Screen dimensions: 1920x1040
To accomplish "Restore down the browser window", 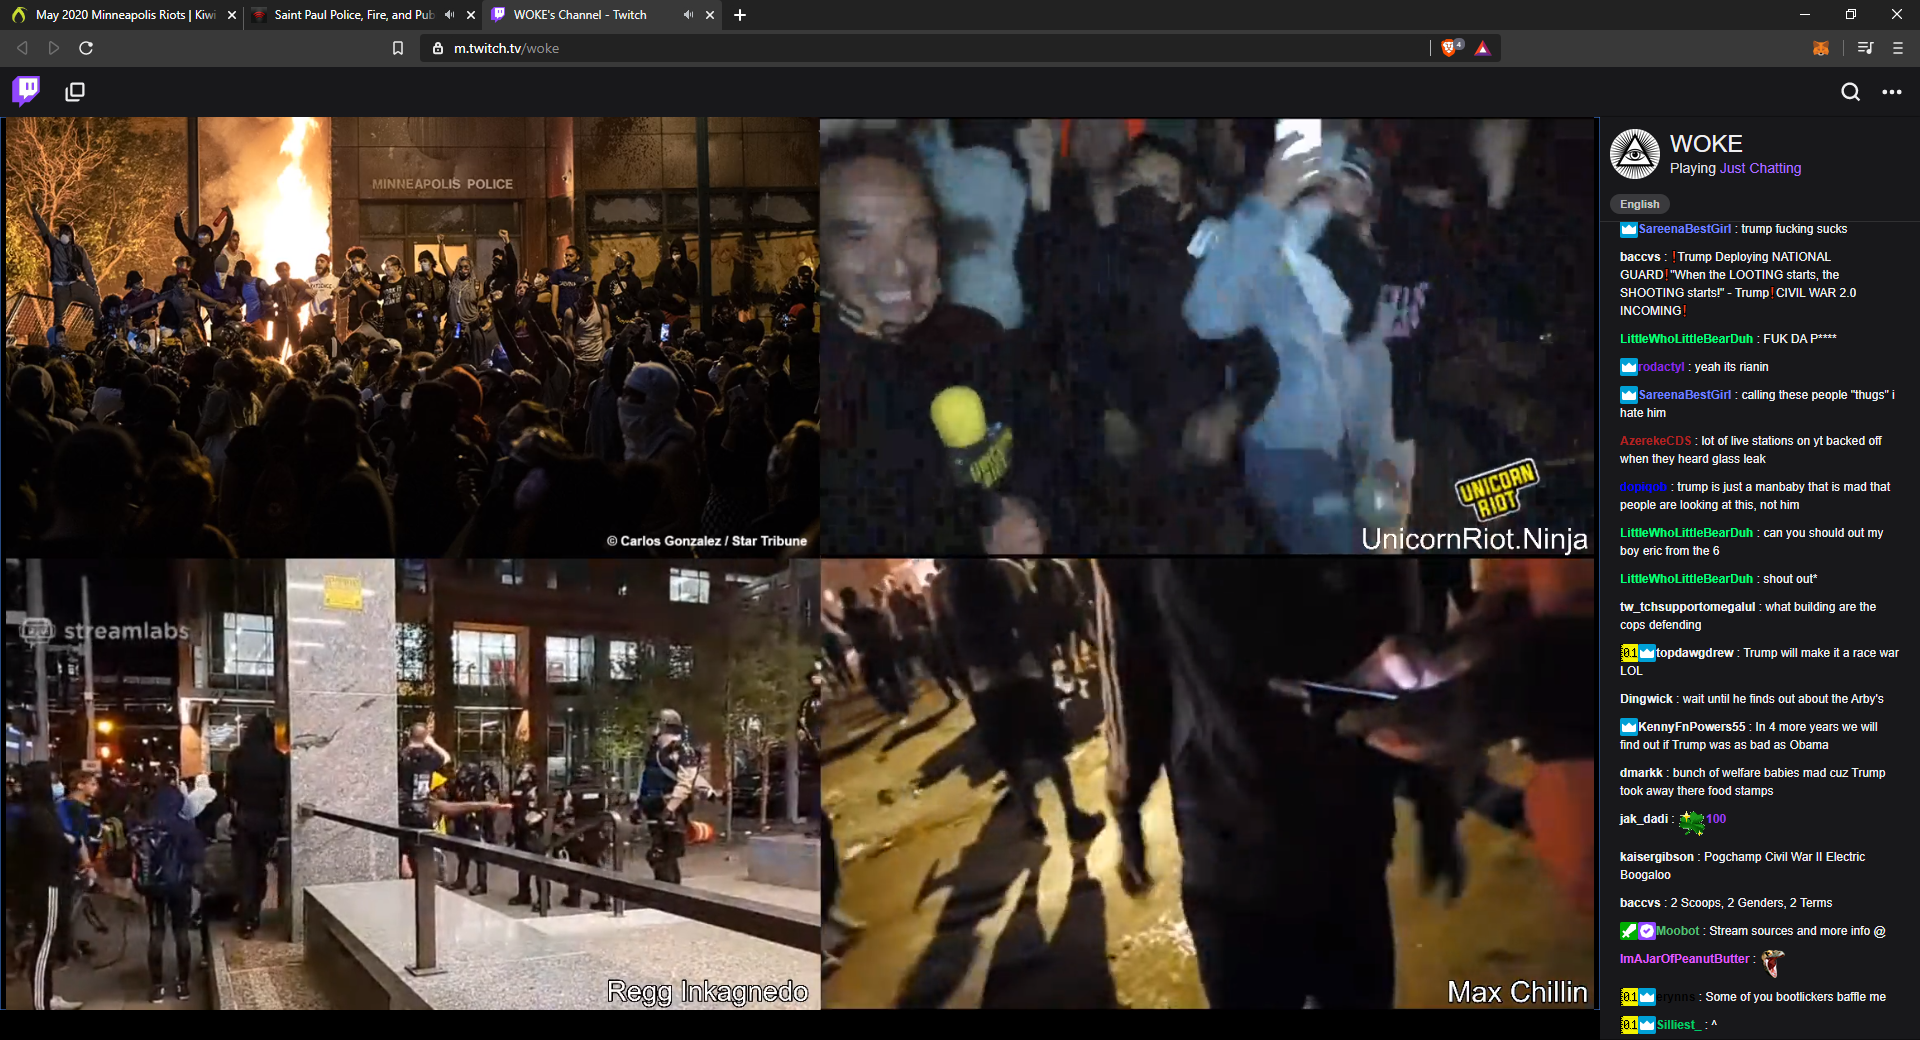I will (1851, 15).
